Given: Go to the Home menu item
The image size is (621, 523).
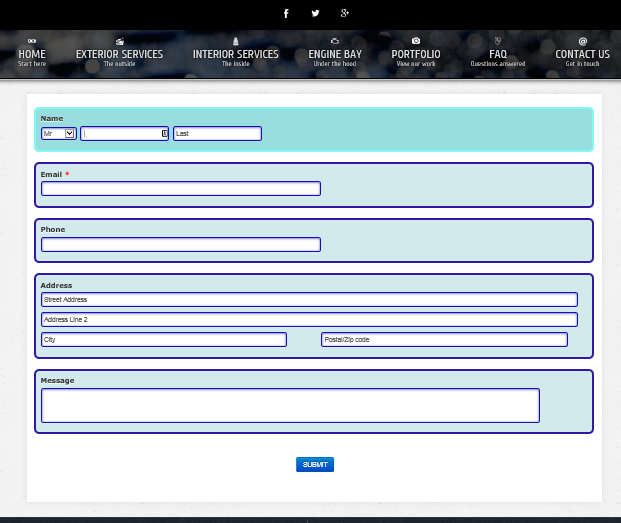Looking at the screenshot, I should coord(32,55).
